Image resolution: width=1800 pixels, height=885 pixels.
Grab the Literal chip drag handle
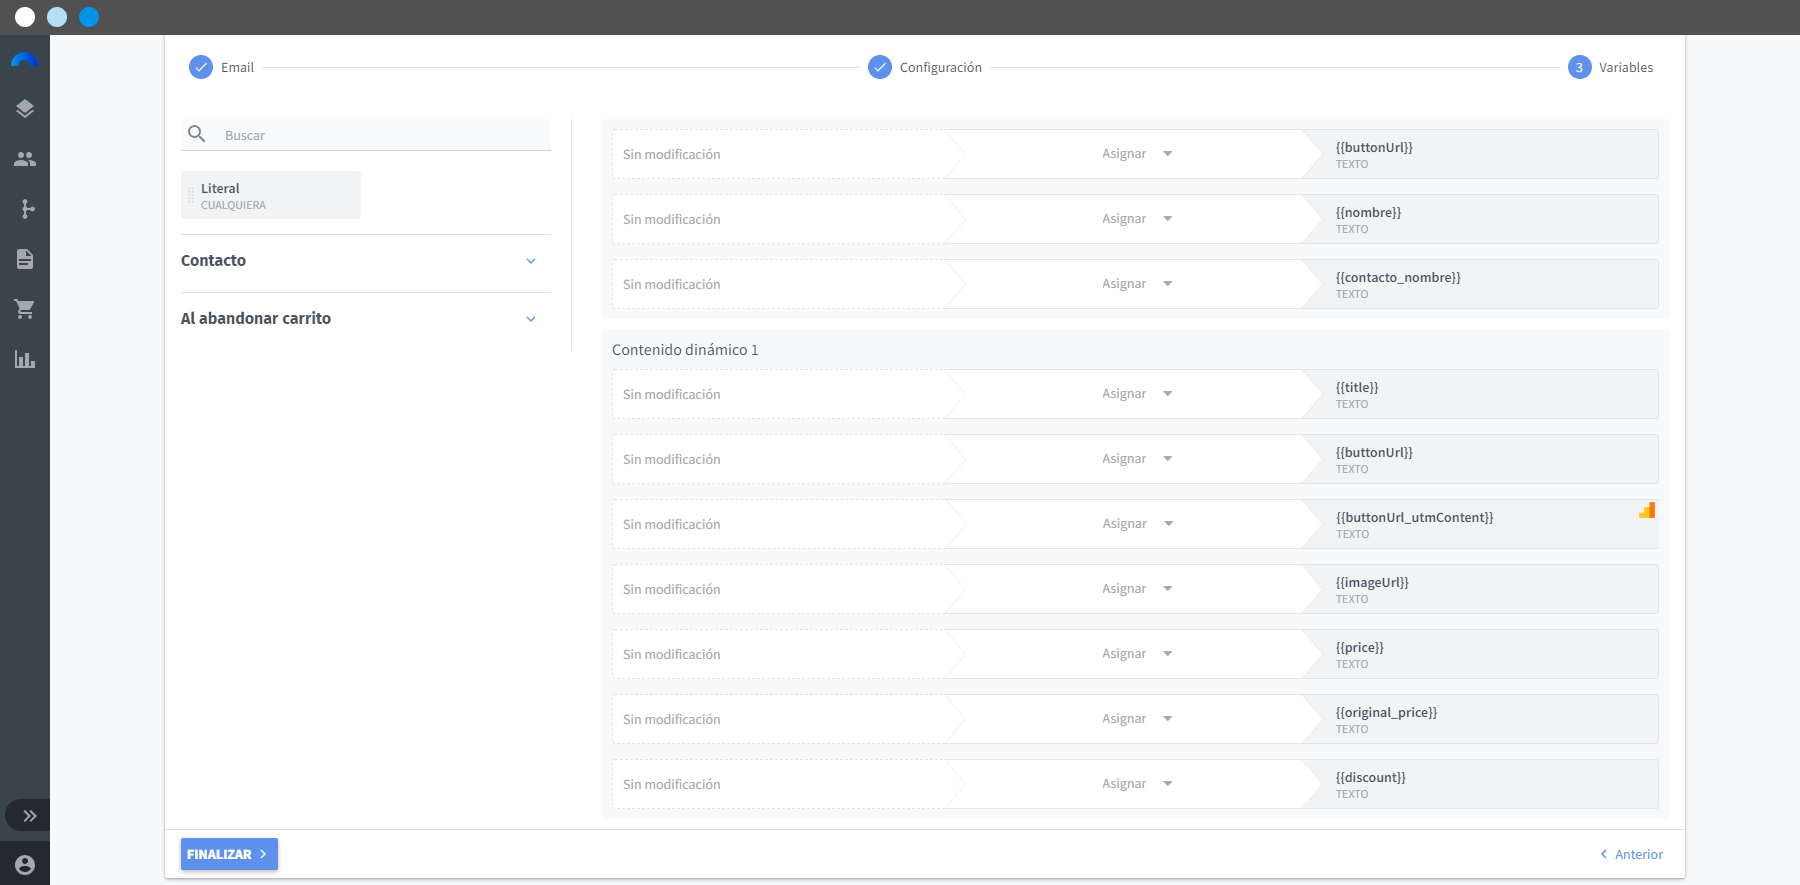(191, 195)
